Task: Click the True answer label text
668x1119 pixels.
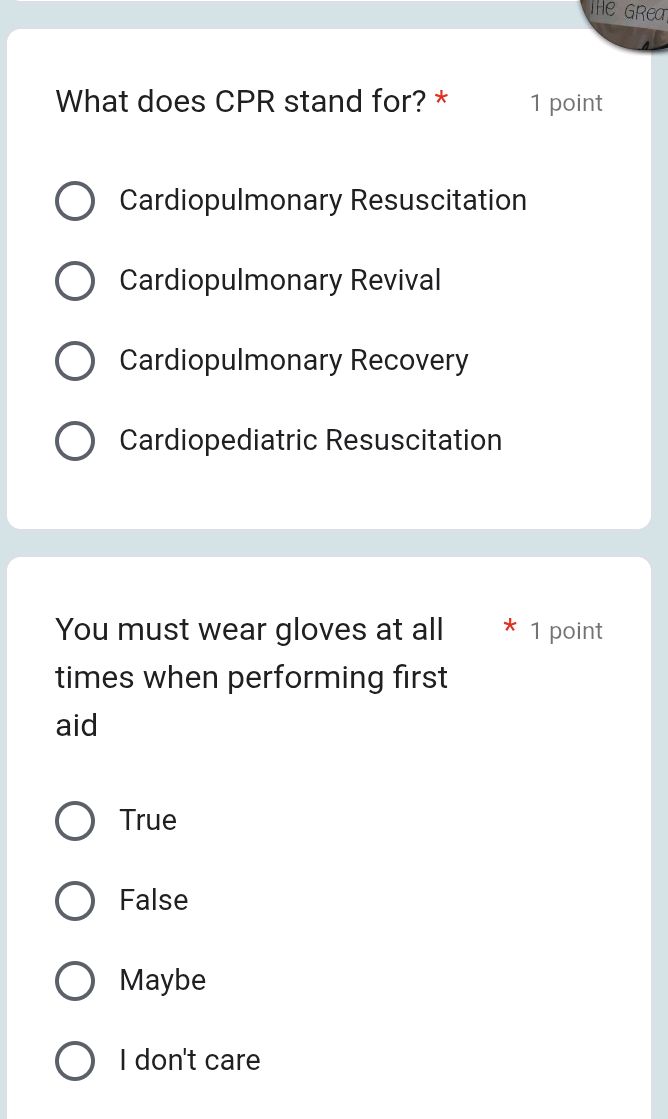Action: click(148, 820)
